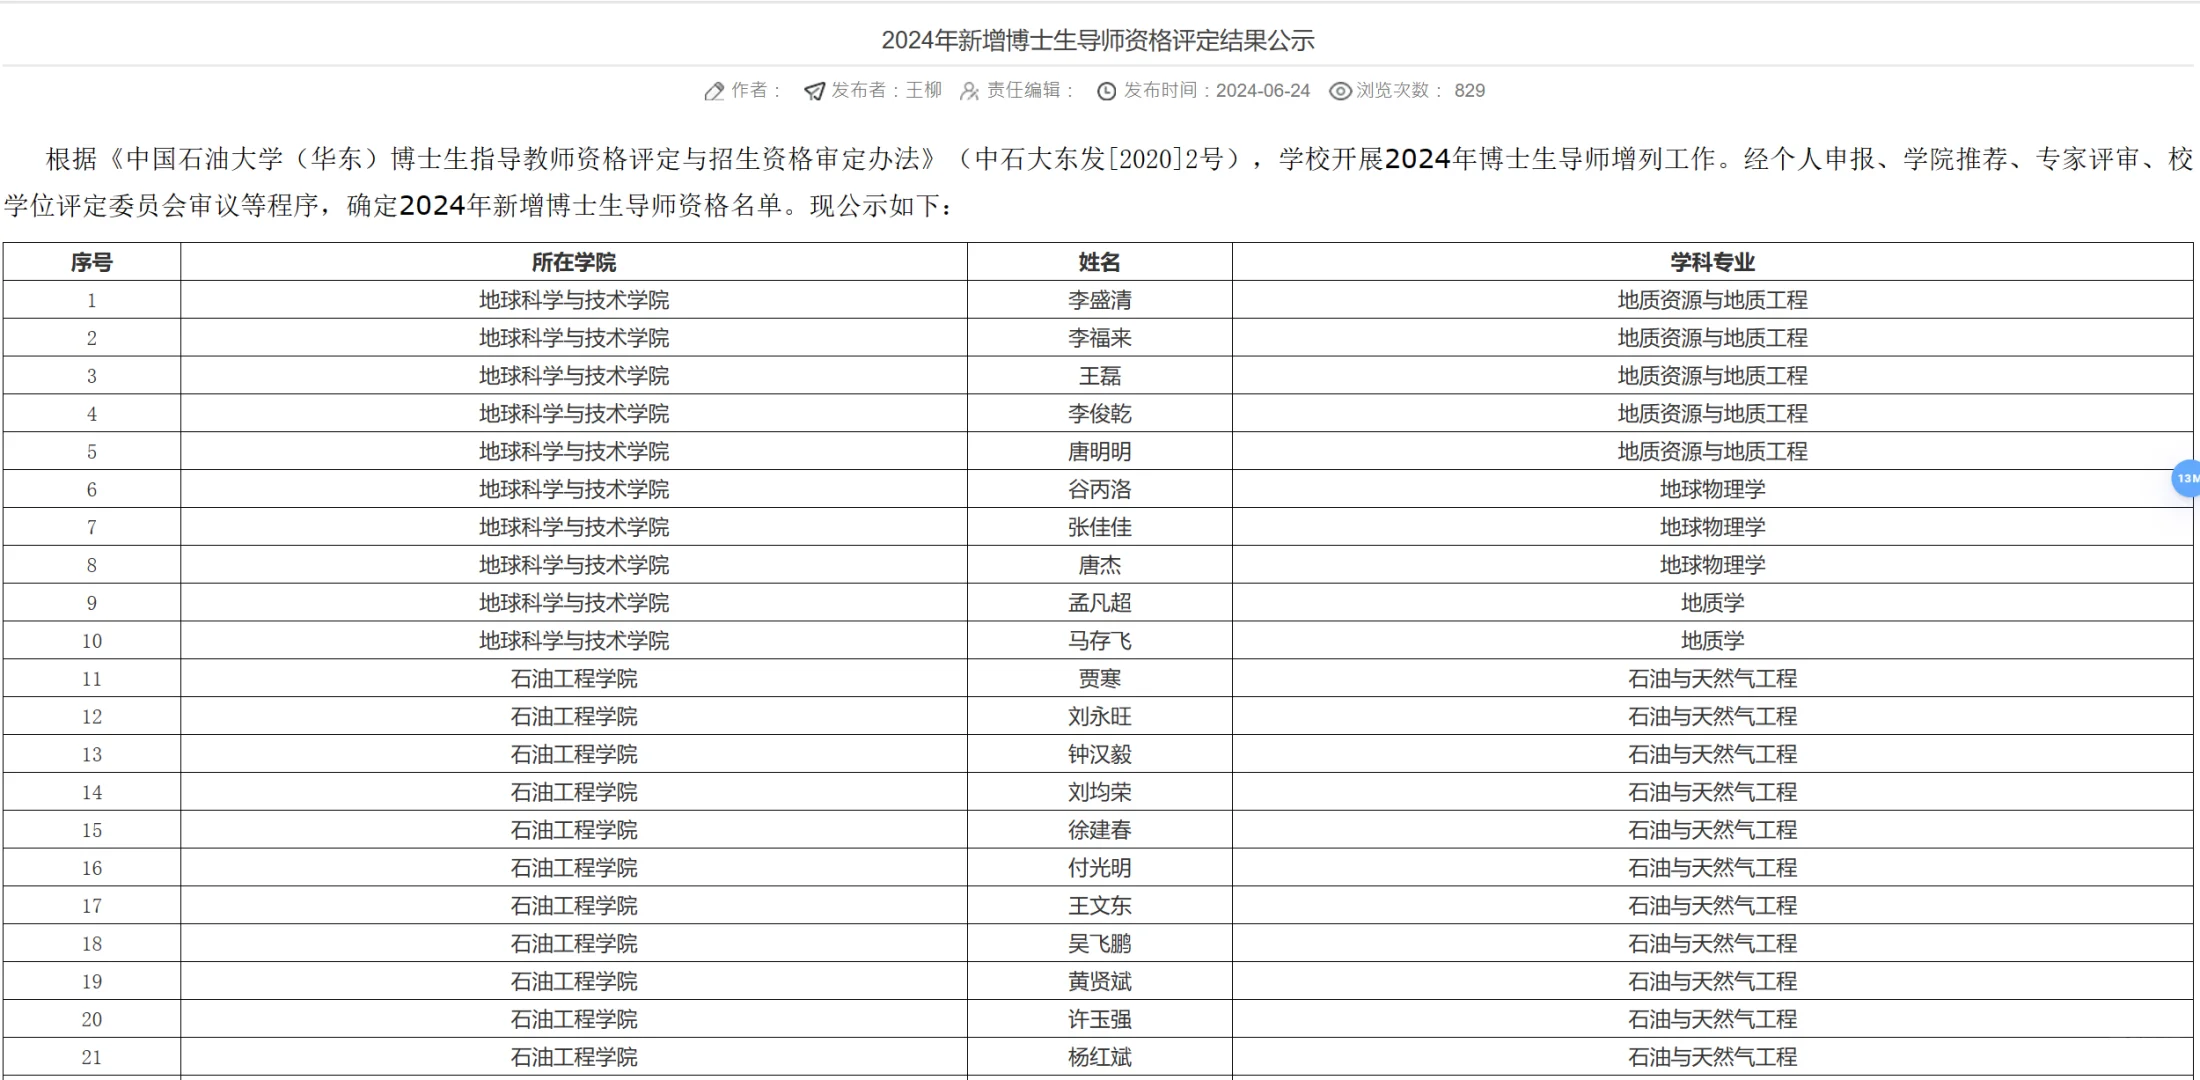Click the sequence number 1 cell

tap(92, 300)
